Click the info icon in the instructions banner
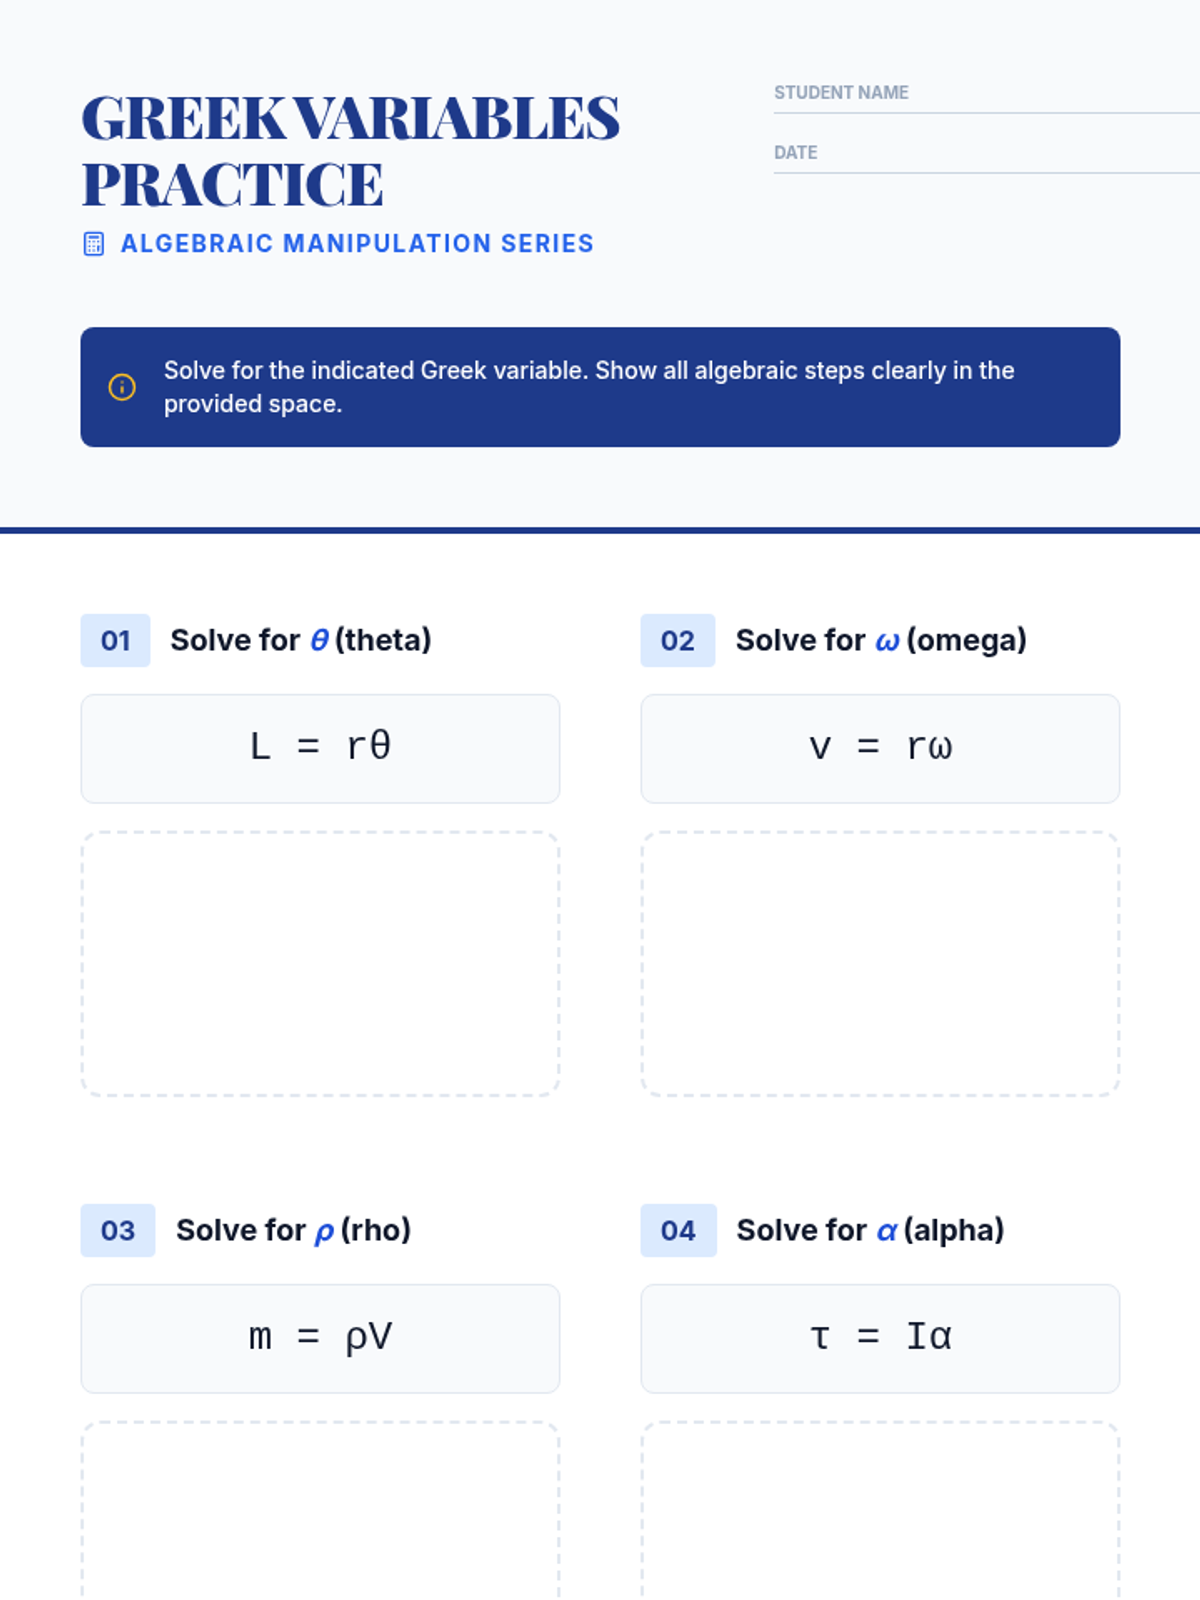Screen dimensions: 1200x1600 [x=122, y=387]
